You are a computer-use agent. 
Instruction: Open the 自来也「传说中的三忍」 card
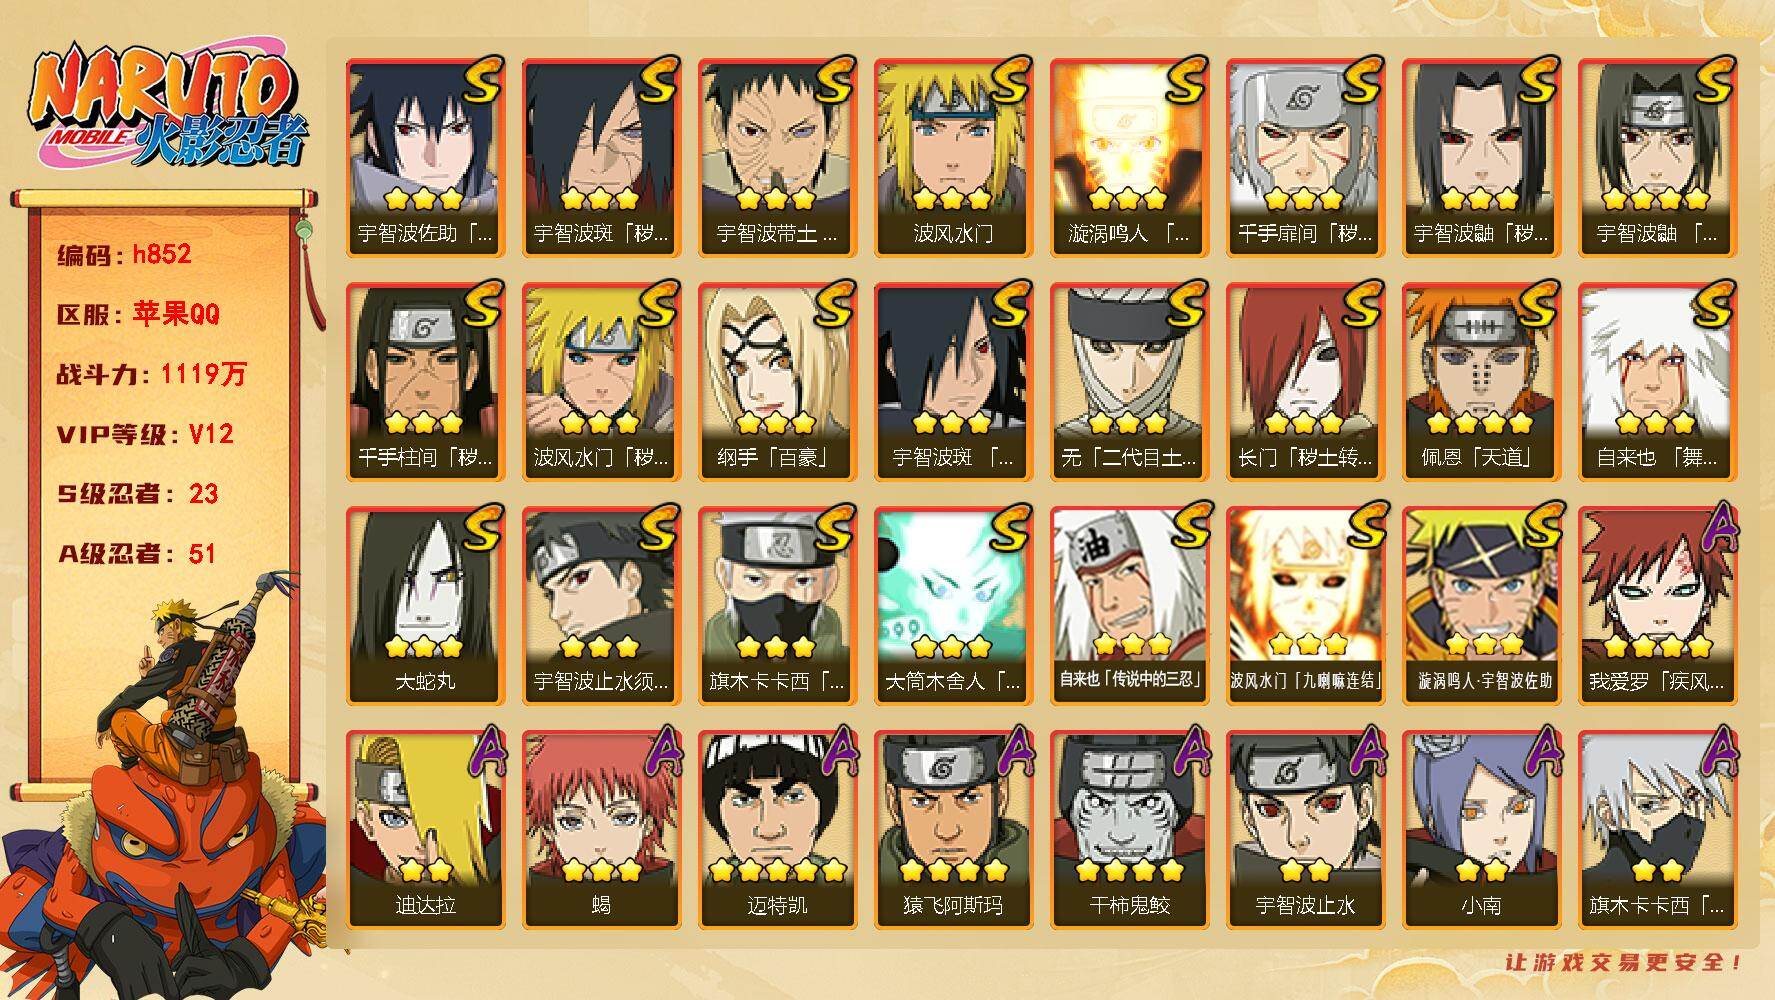1130,605
